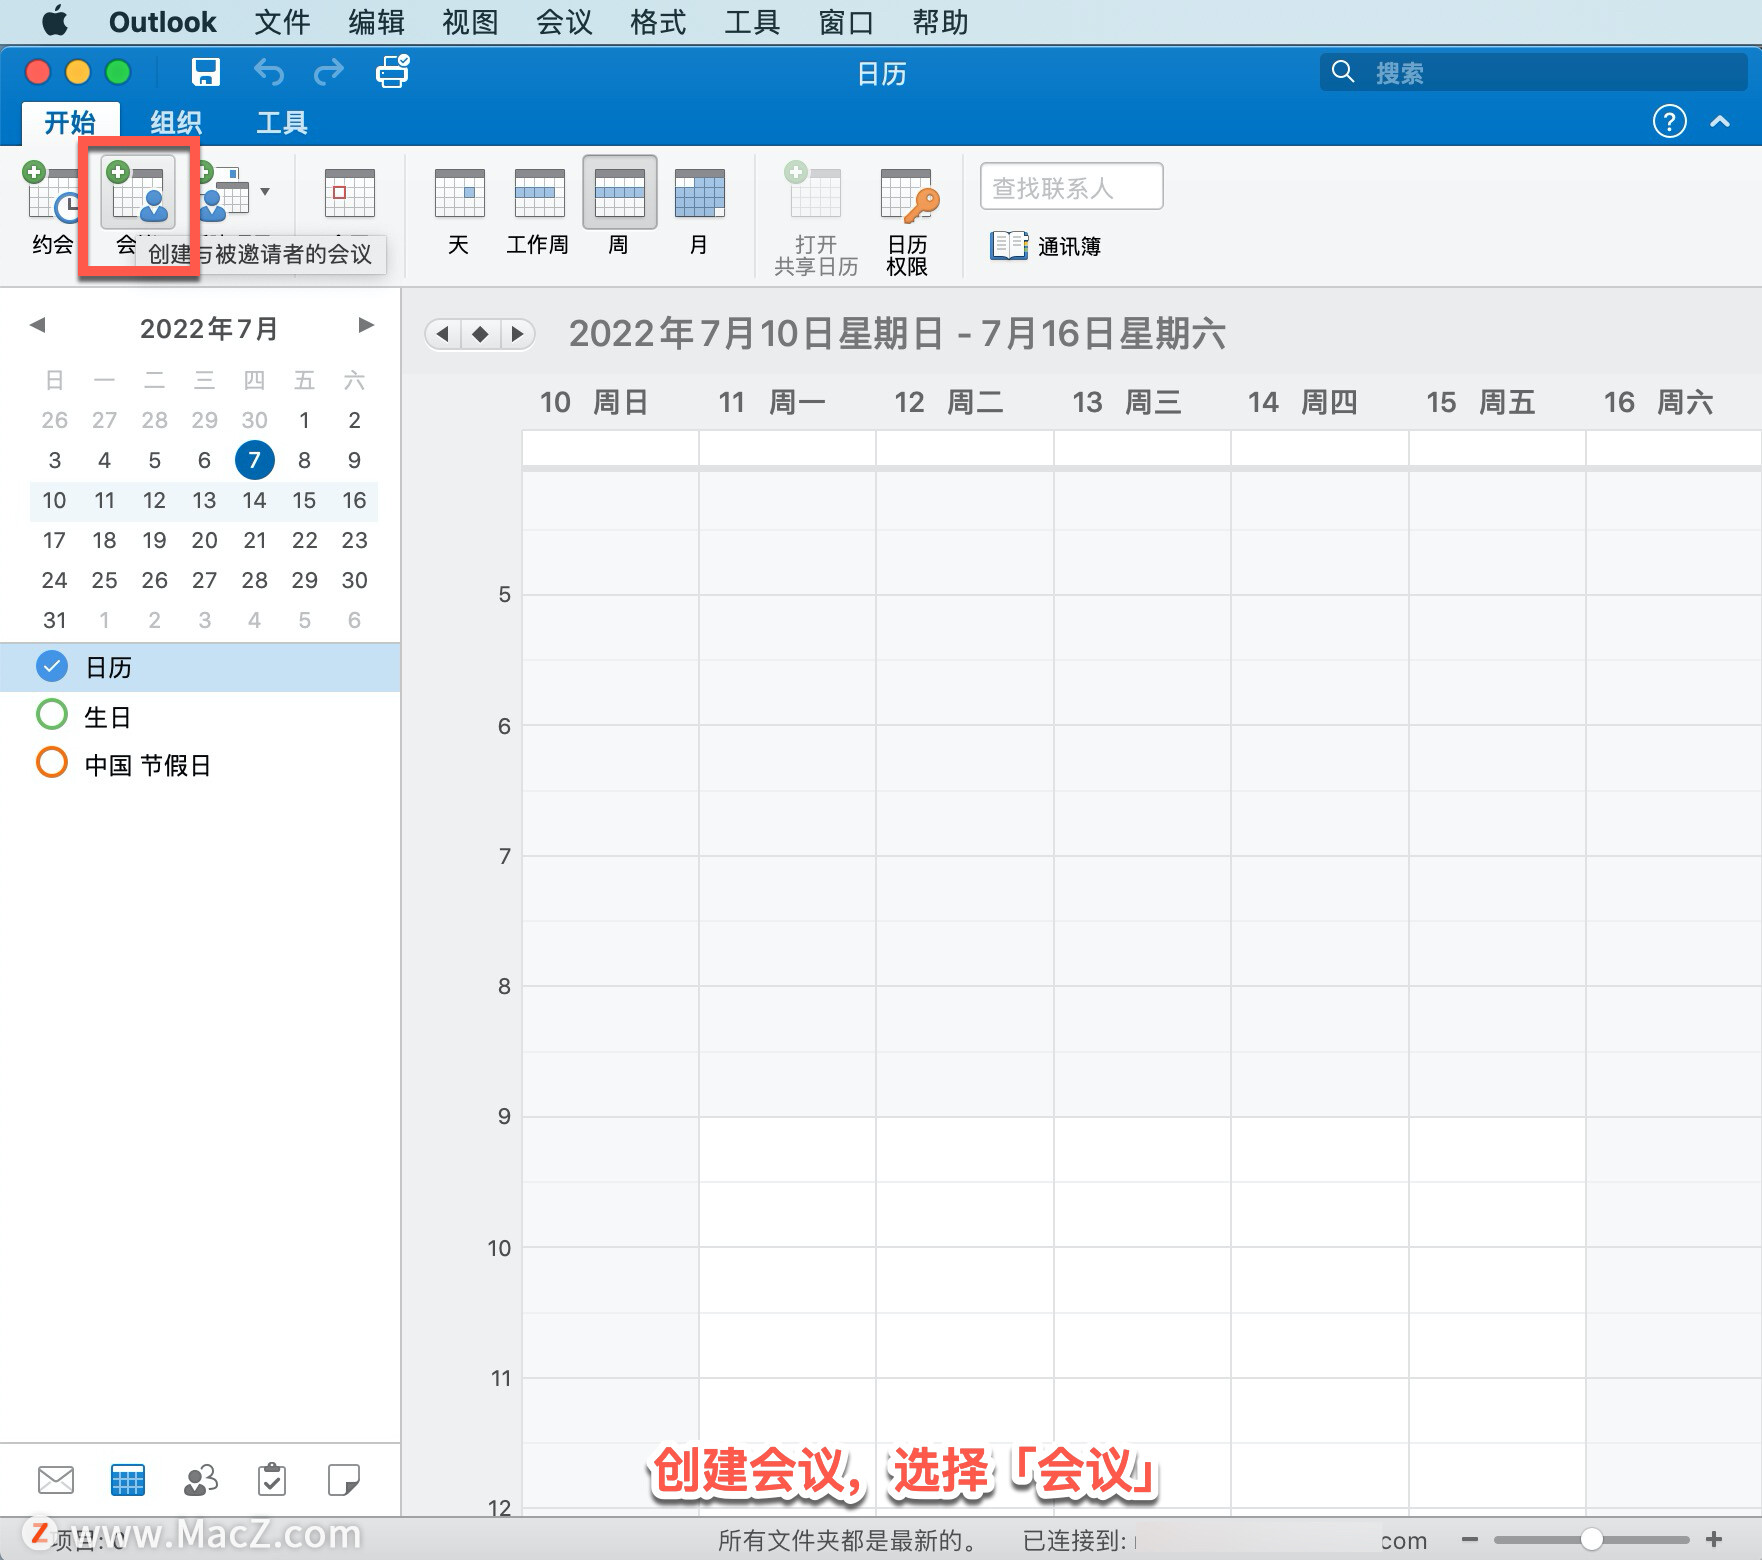
Task: Expand the new items dropdown arrow
Action: (x=265, y=191)
